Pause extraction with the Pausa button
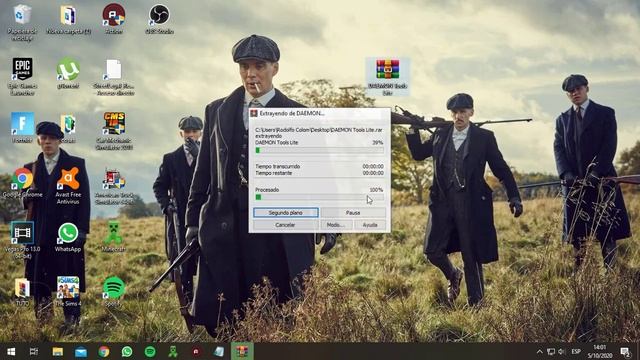Image resolution: width=640 pixels, height=360 pixels. (x=353, y=213)
